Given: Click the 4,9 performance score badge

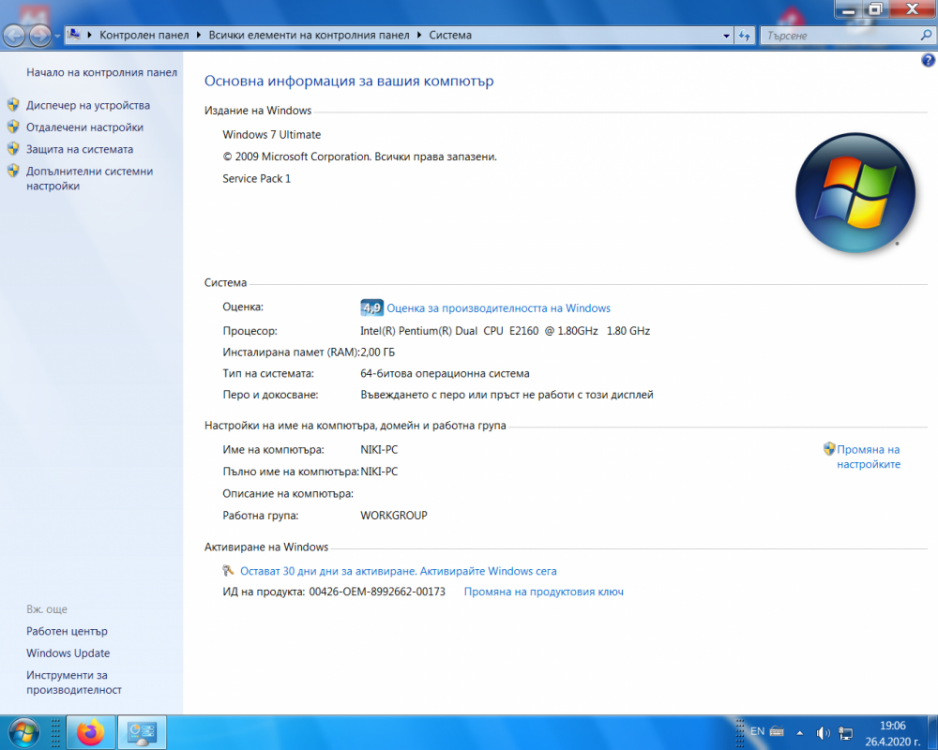Looking at the screenshot, I should pos(371,308).
